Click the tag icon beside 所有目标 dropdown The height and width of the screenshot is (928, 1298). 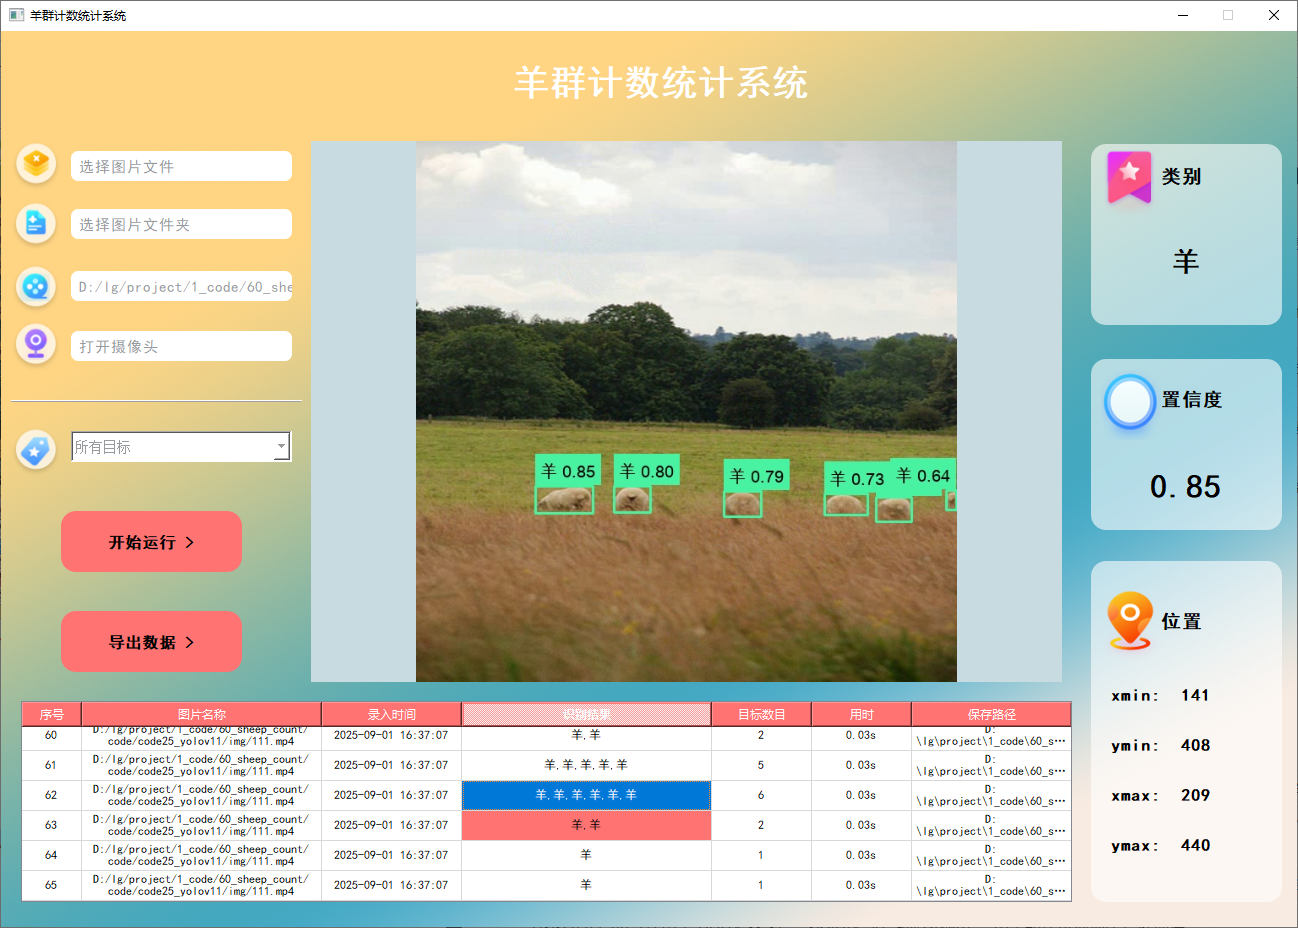tap(36, 449)
